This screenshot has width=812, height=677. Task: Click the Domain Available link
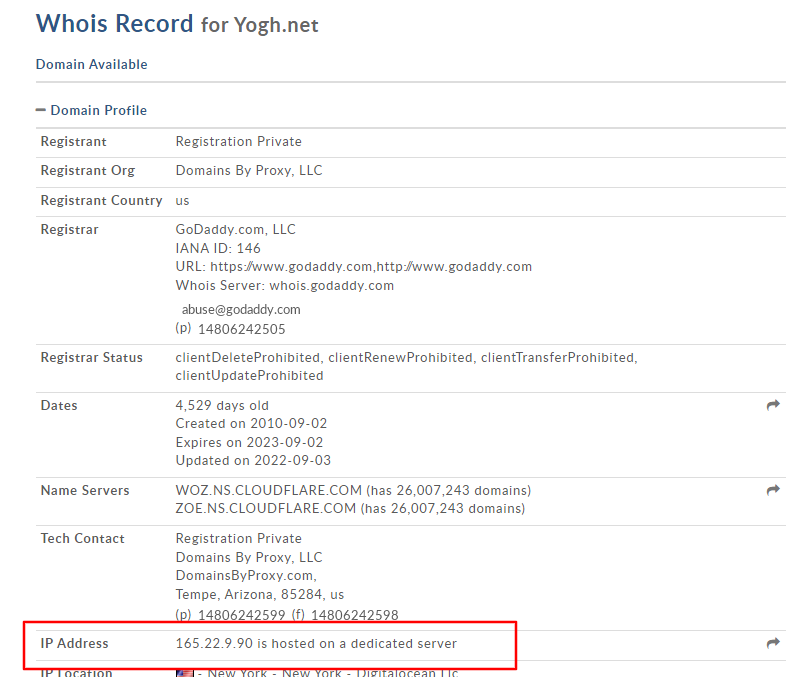(91, 64)
